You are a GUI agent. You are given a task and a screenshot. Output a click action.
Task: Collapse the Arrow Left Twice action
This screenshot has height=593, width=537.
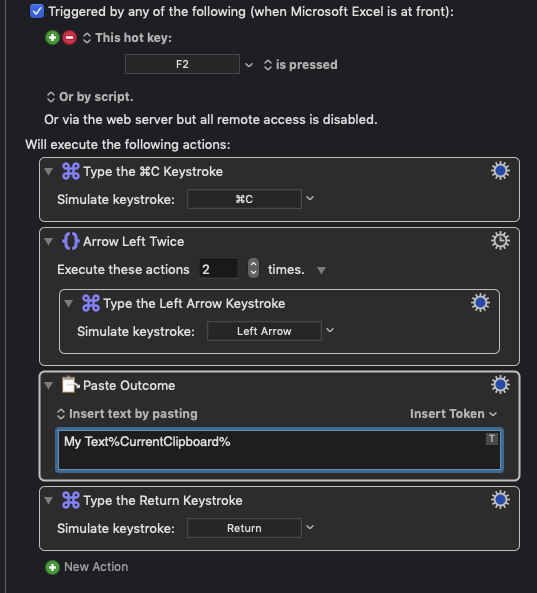[48, 241]
